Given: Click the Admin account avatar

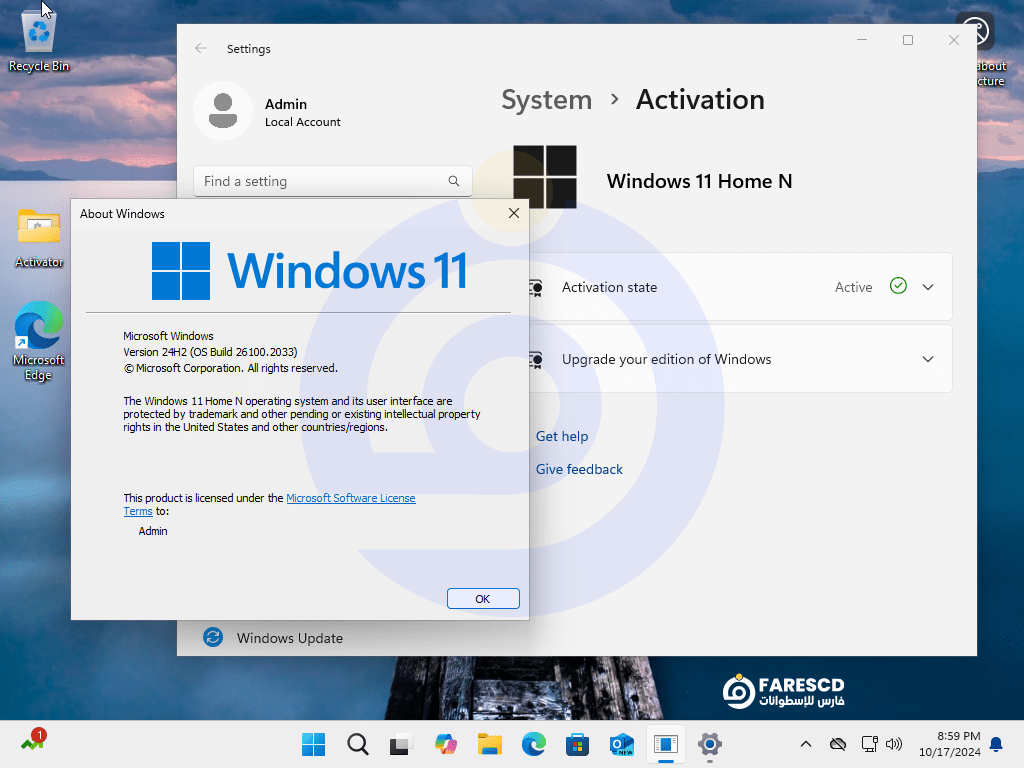Looking at the screenshot, I should [223, 111].
